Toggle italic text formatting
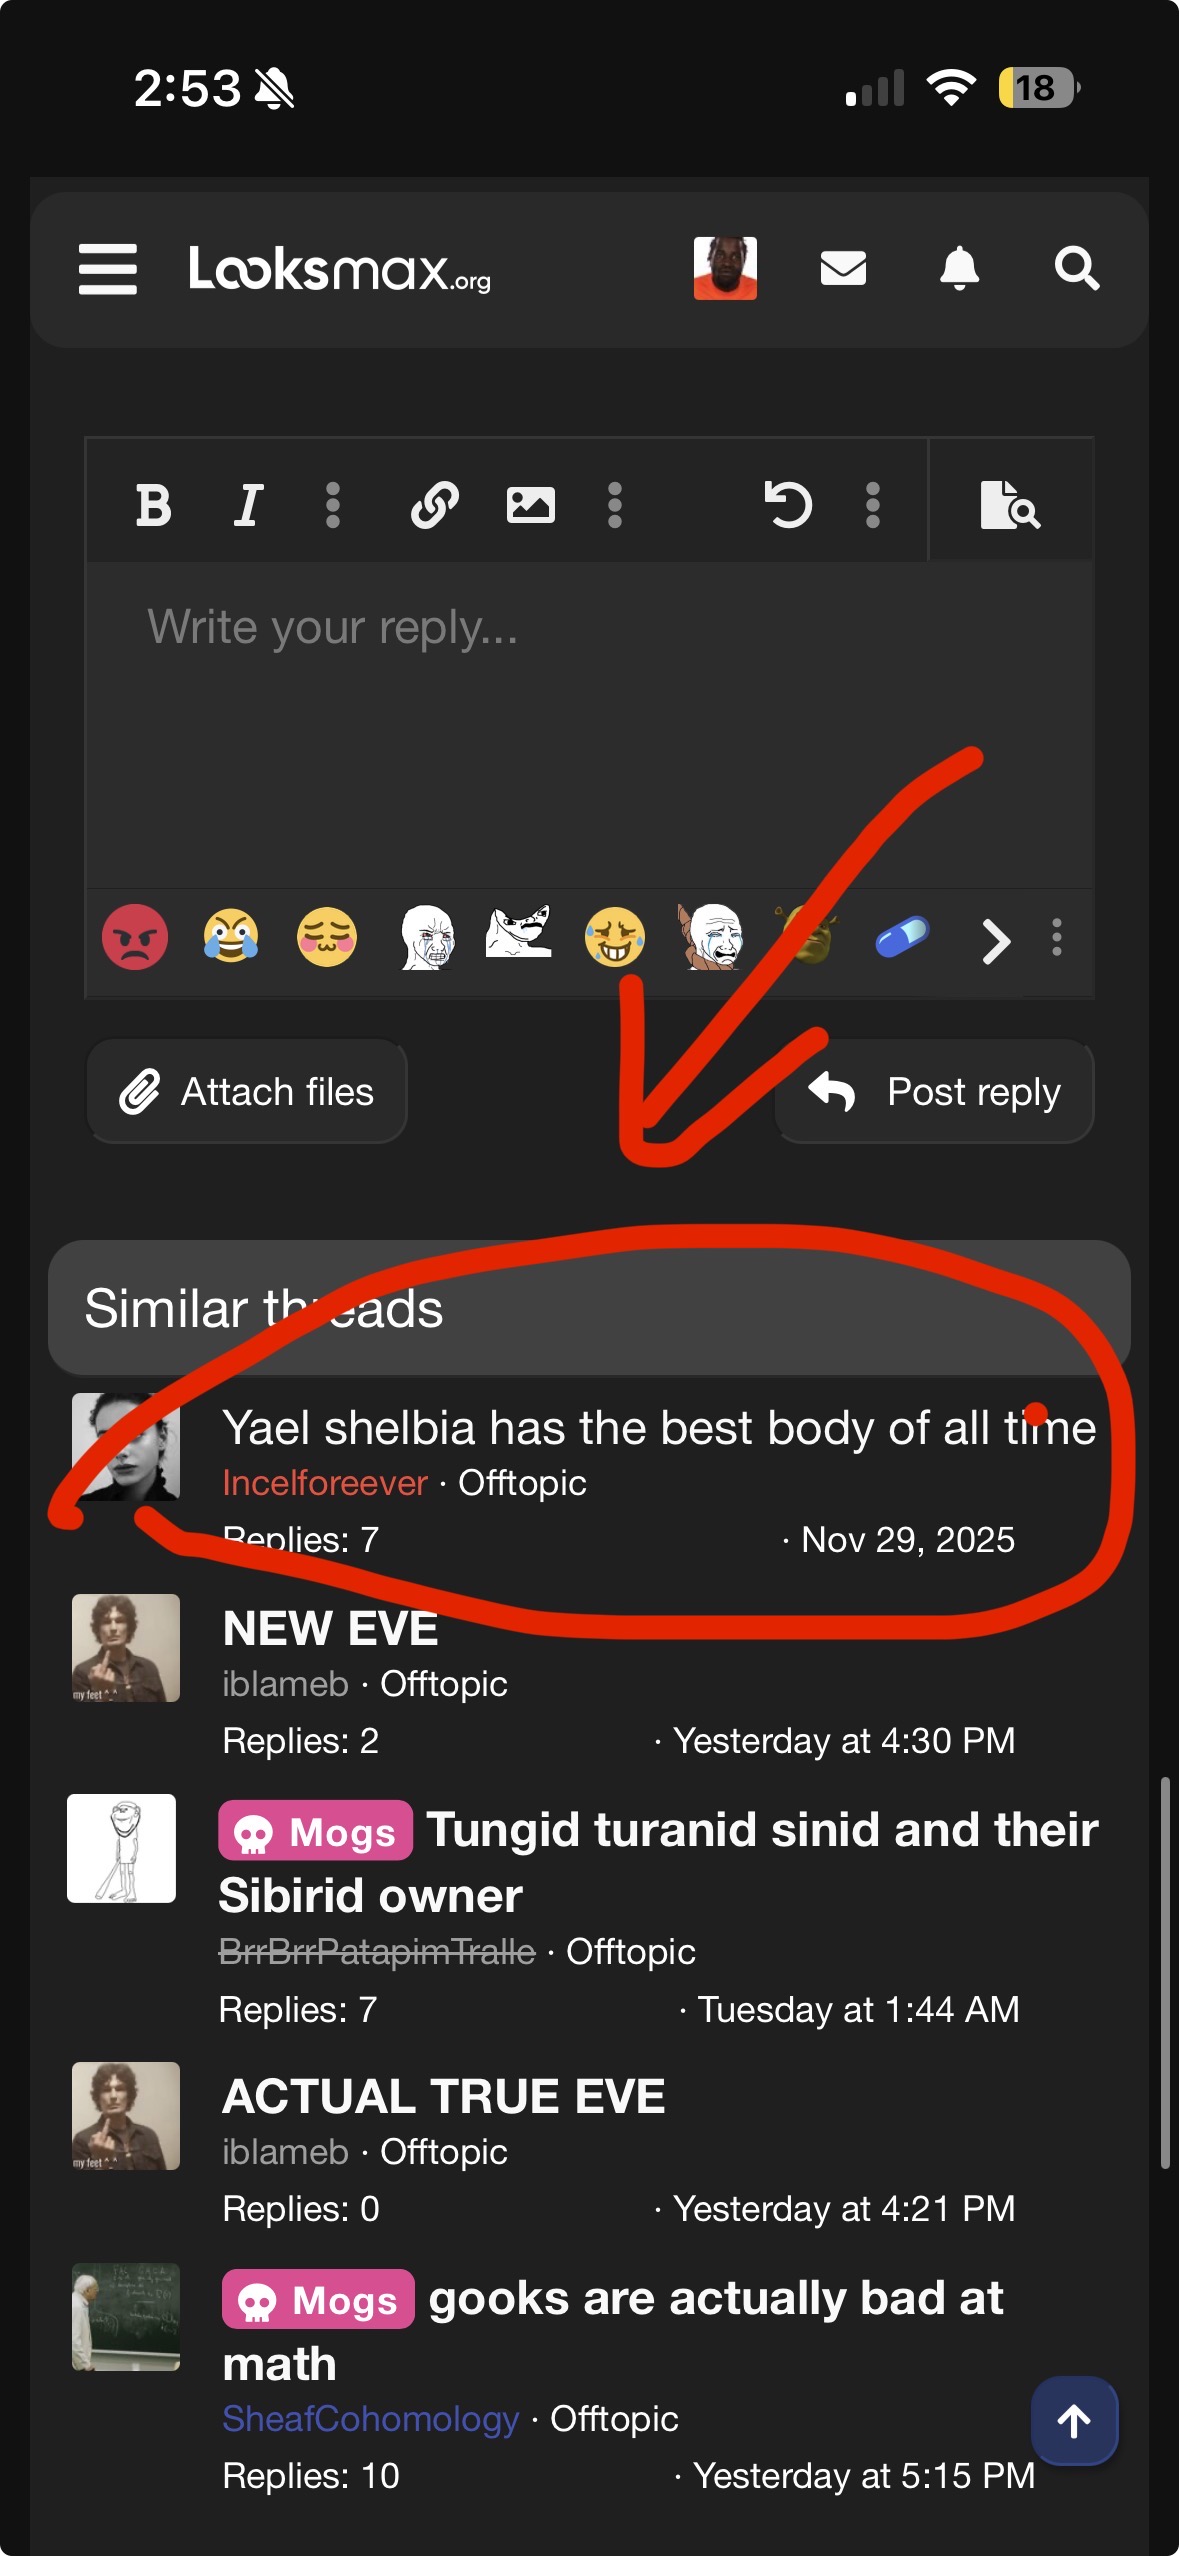The image size is (1179, 2556). tap(248, 505)
